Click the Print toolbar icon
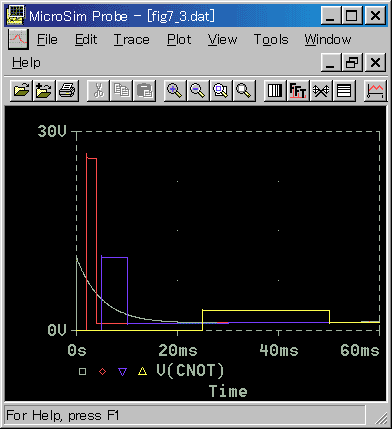This screenshot has width=392, height=429. click(x=68, y=90)
